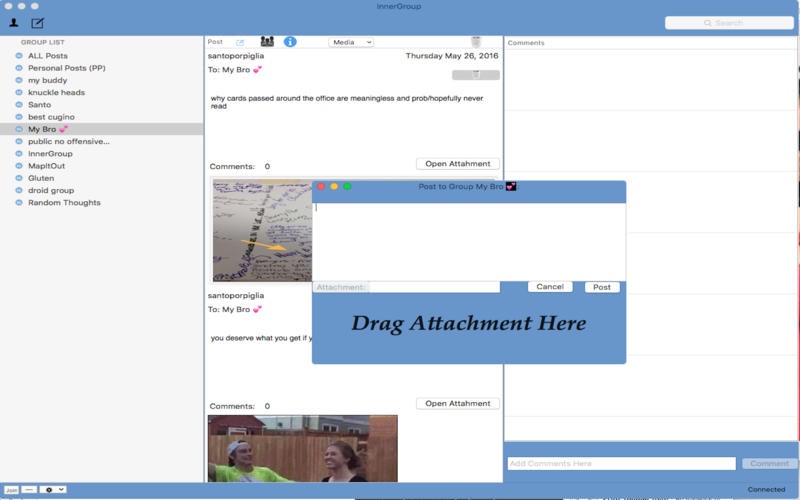Select Random Thoughts group
This screenshot has height=500, width=800.
(x=64, y=203)
